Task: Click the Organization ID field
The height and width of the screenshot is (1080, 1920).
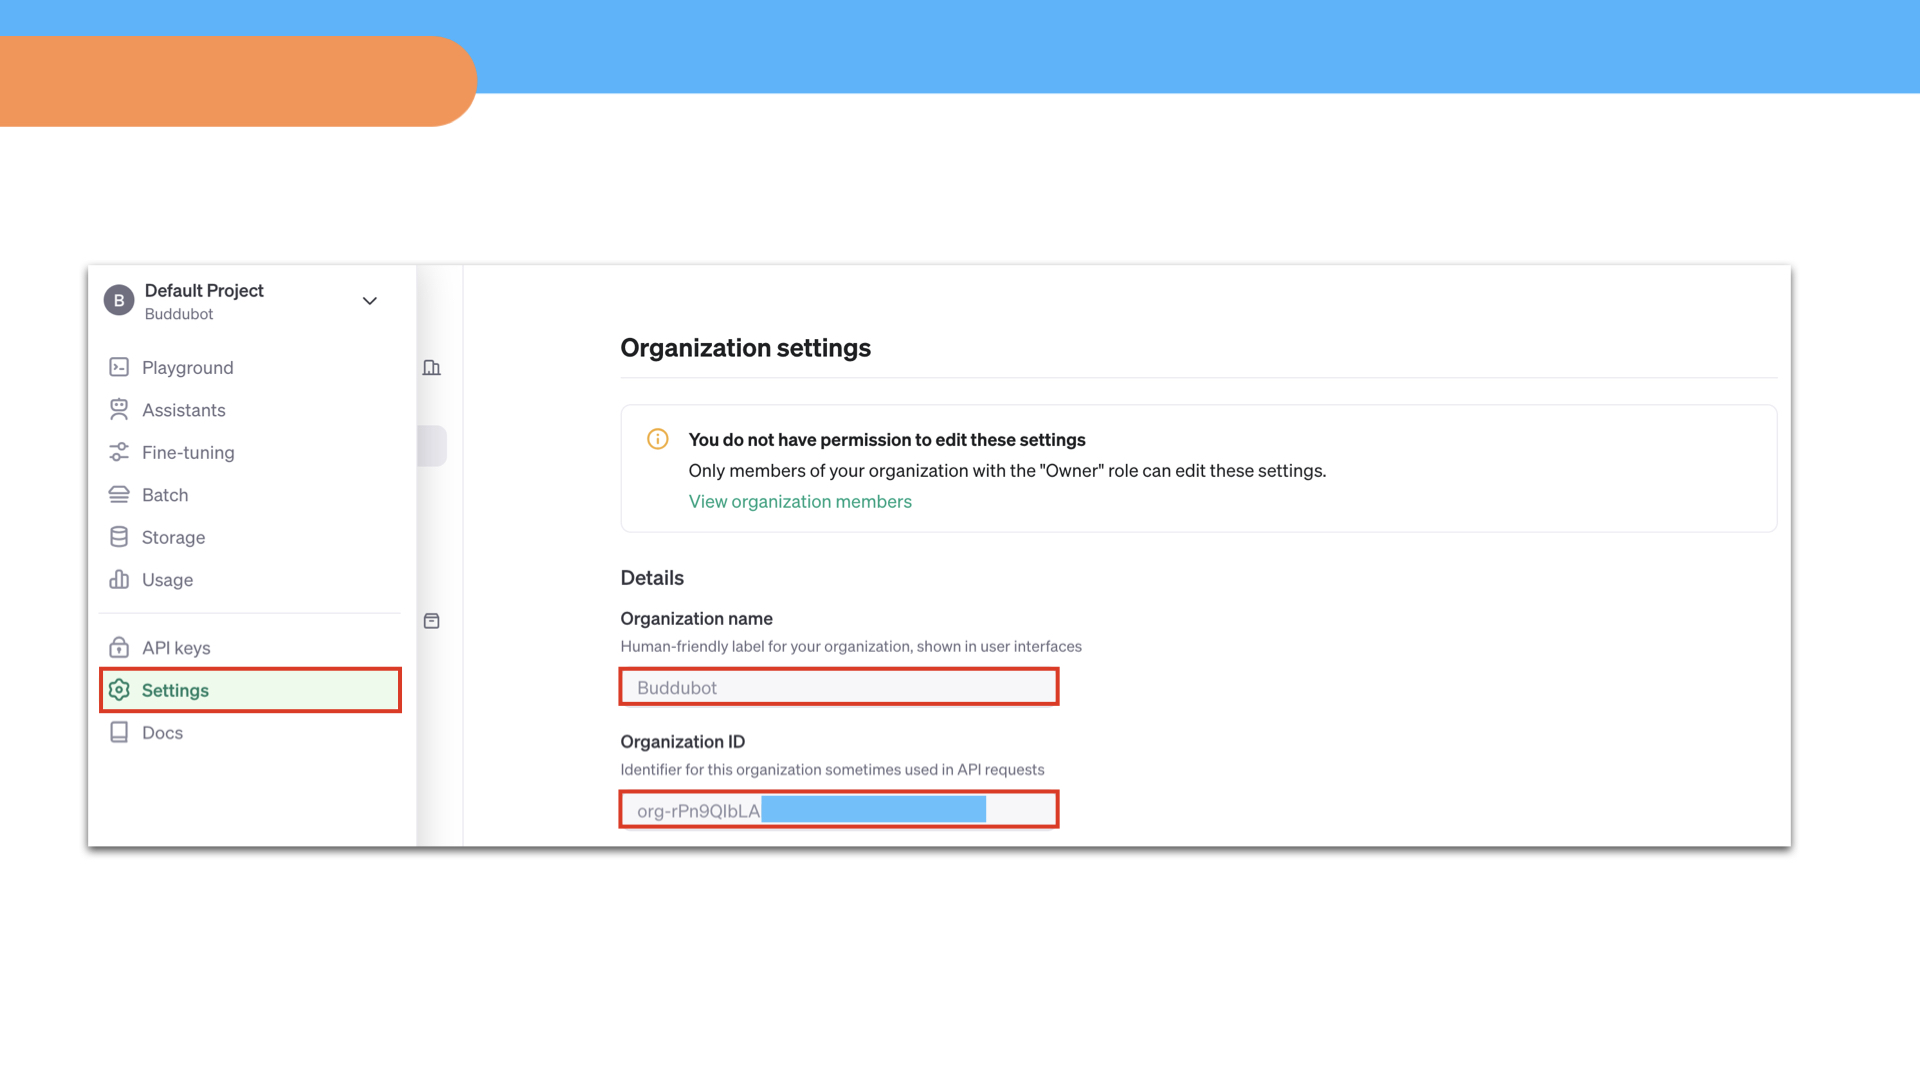Action: coord(839,810)
